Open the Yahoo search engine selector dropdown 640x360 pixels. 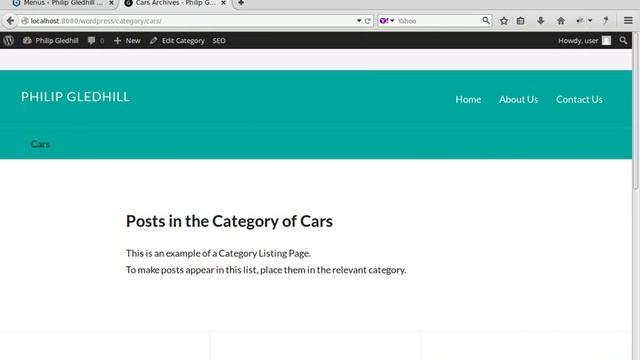387,20
